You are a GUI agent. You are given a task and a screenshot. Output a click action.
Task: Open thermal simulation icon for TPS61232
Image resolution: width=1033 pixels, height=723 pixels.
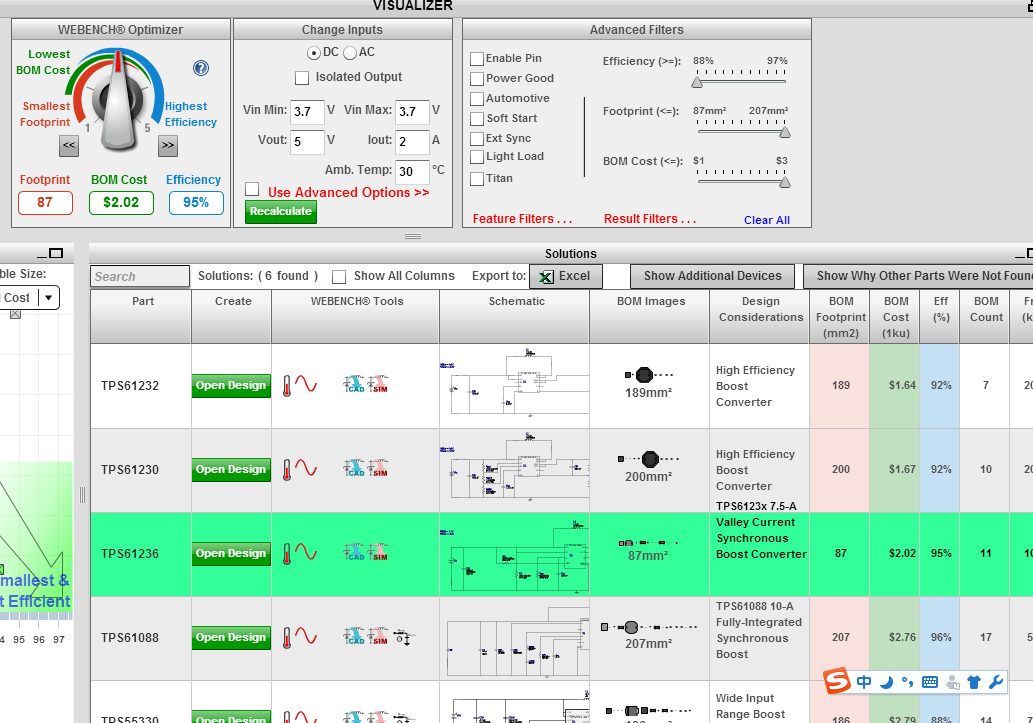pyautogui.click(x=287, y=386)
